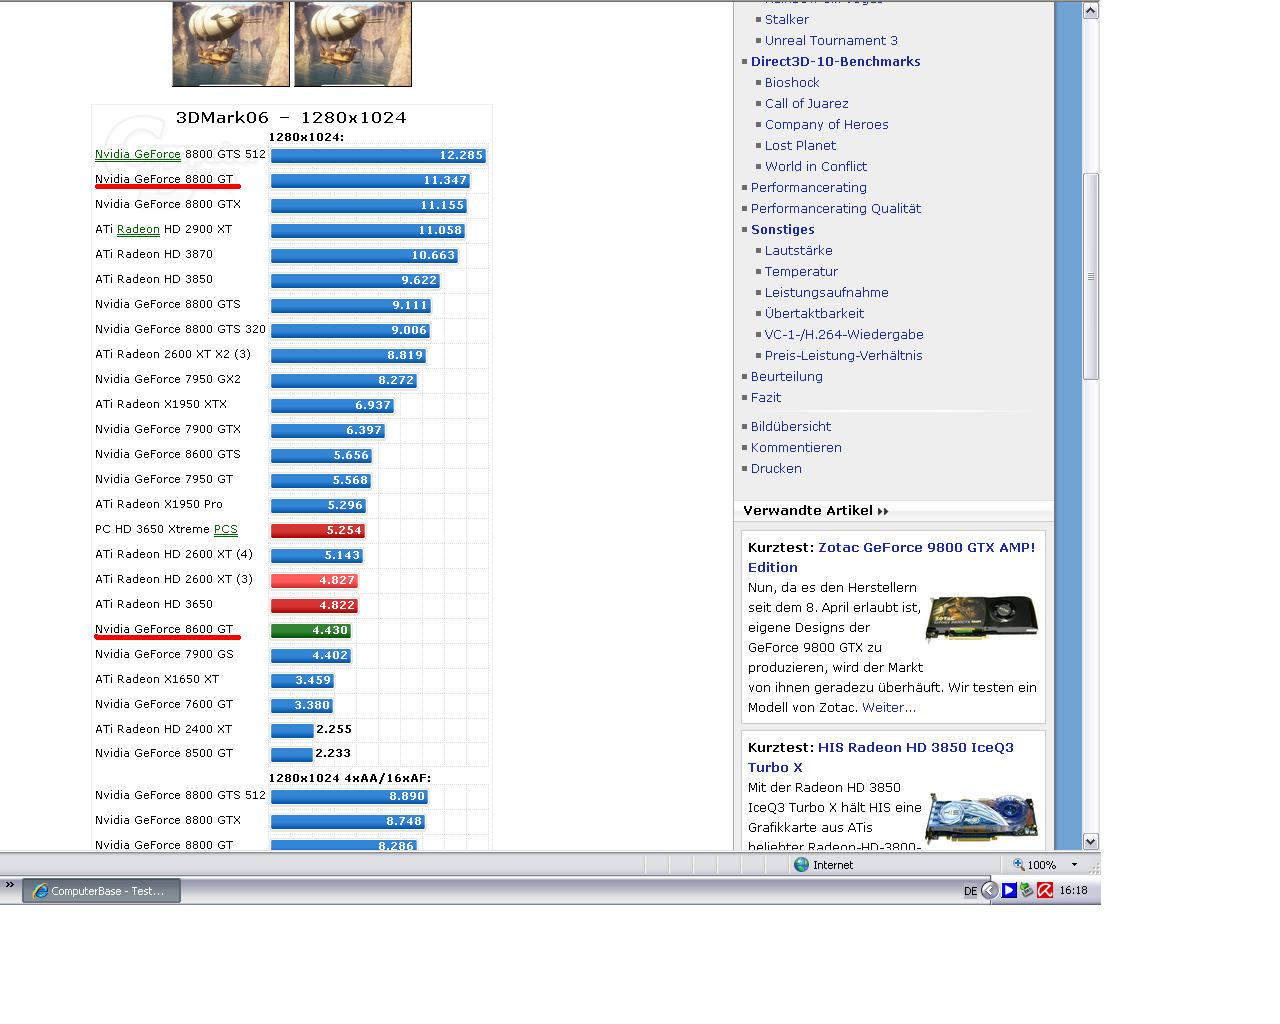Click the 10.663 bar for Radeon HD 3870
Viewport: 1280px width, 1024px height.
click(364, 255)
